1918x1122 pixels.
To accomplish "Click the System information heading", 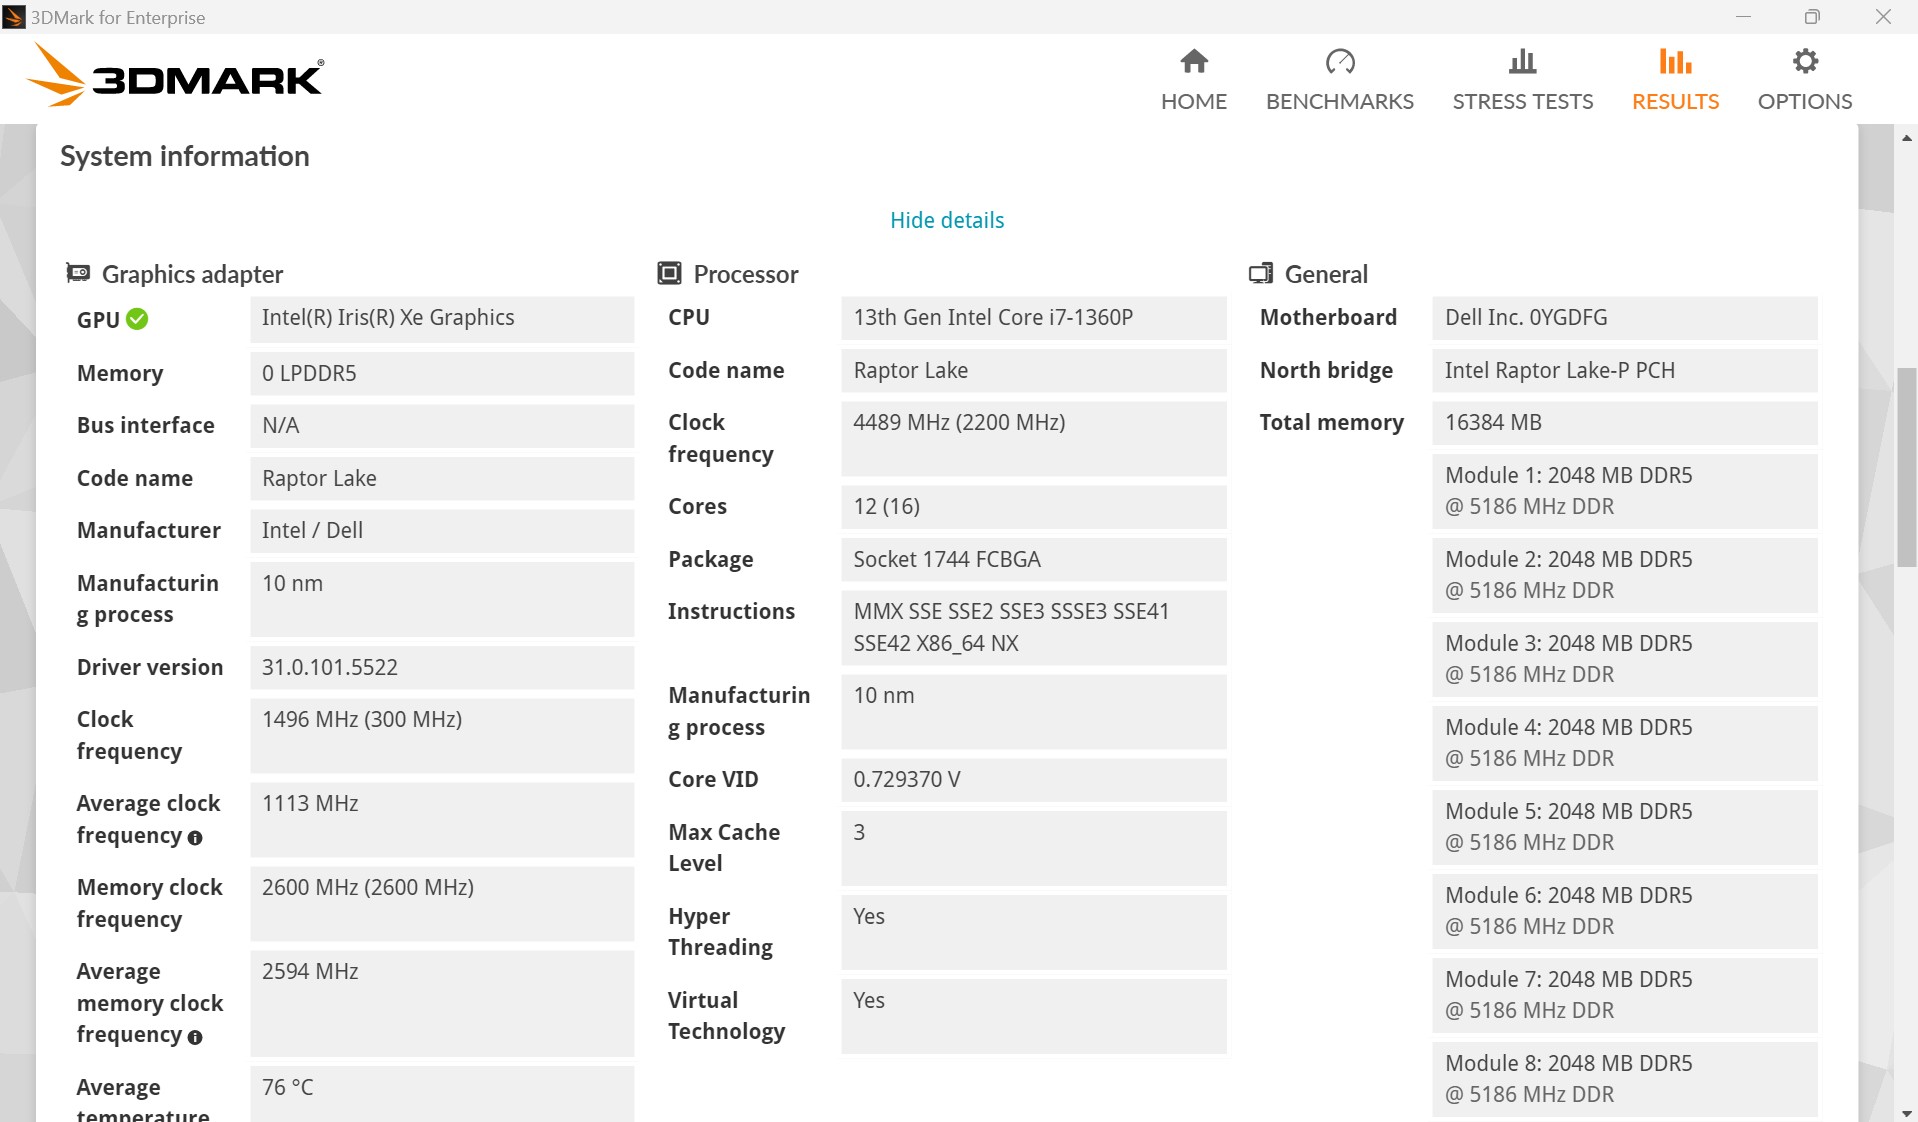I will click(x=185, y=156).
